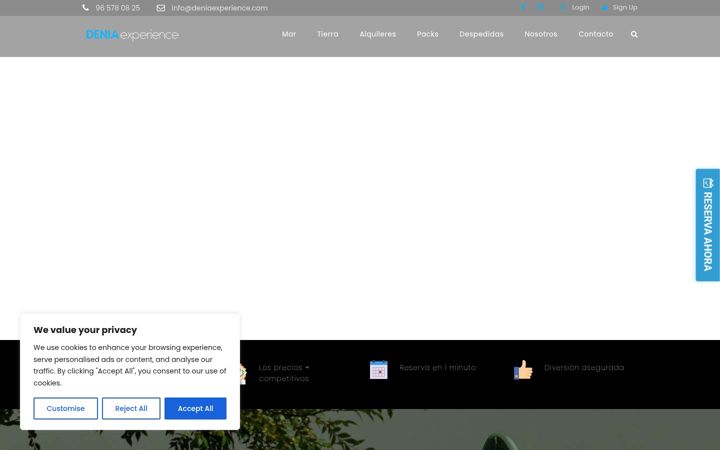Open the Alquileres menu
This screenshot has height=450, width=720.
377,34
